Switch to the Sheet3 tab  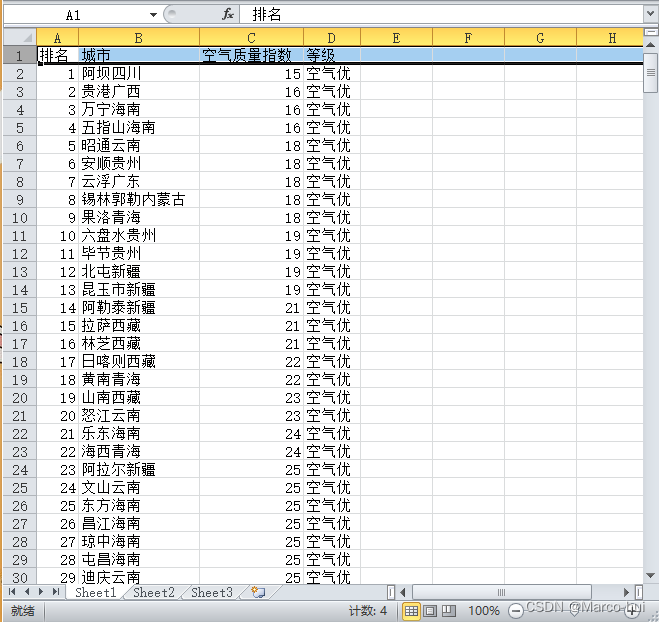[x=212, y=592]
